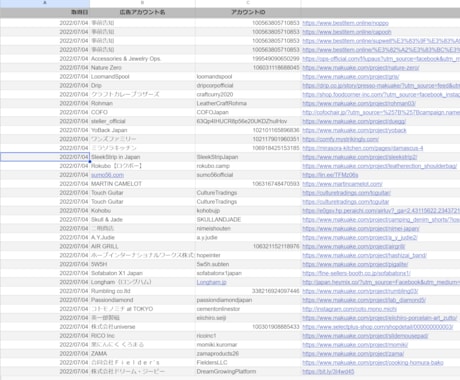Select the RICO Inc cell

(x=142, y=336)
